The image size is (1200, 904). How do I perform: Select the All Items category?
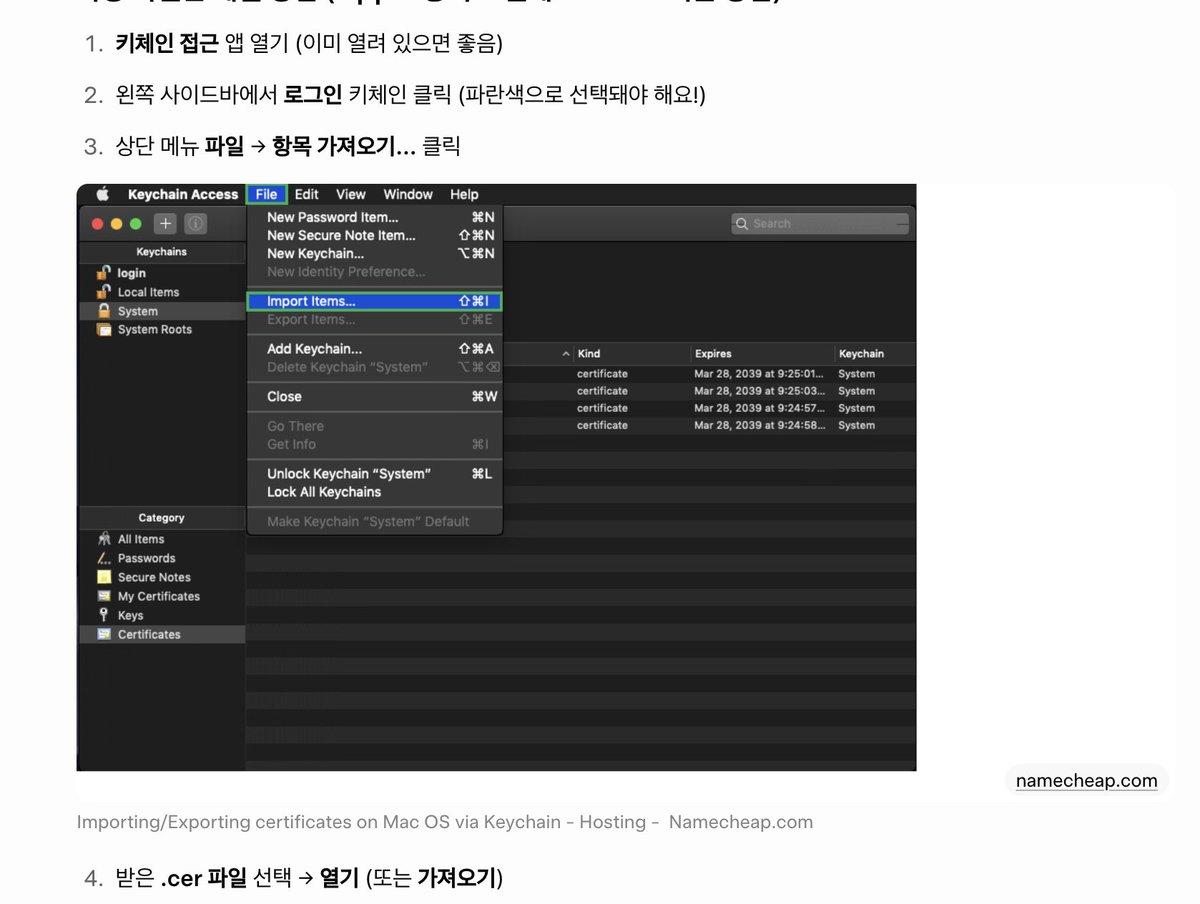coord(162,539)
